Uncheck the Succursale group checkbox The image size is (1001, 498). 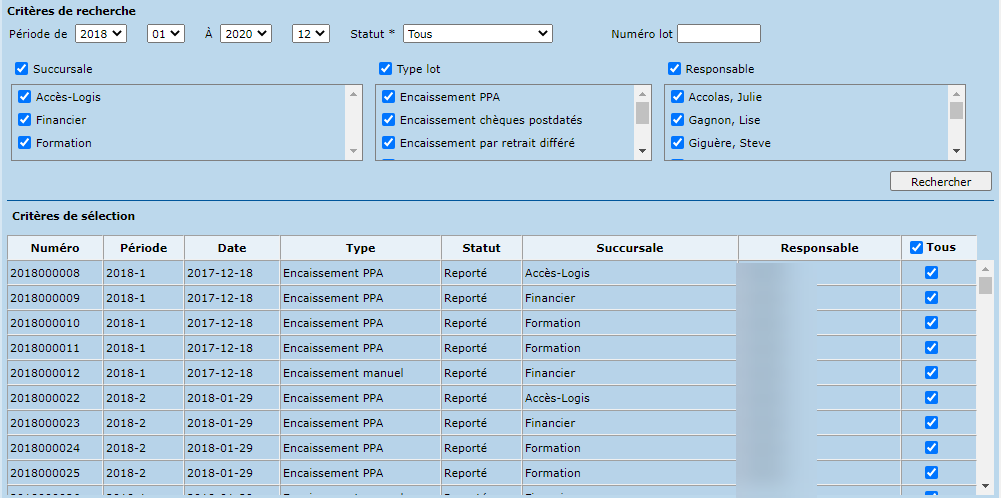click(22, 69)
